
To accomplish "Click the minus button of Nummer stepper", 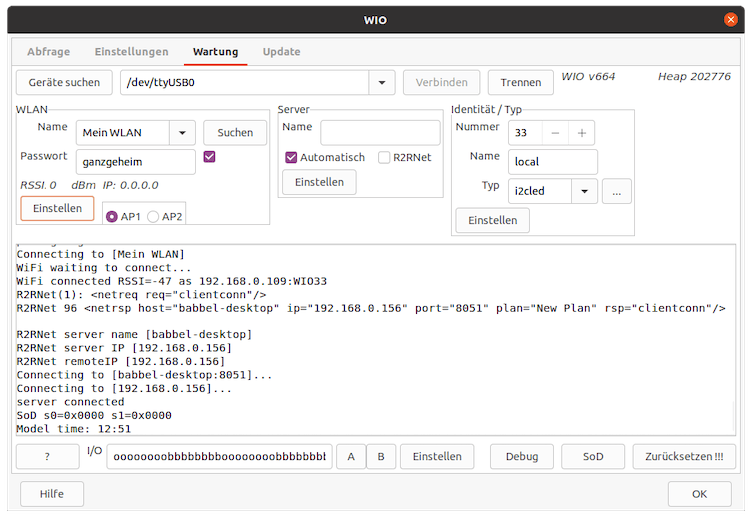I will click(555, 133).
